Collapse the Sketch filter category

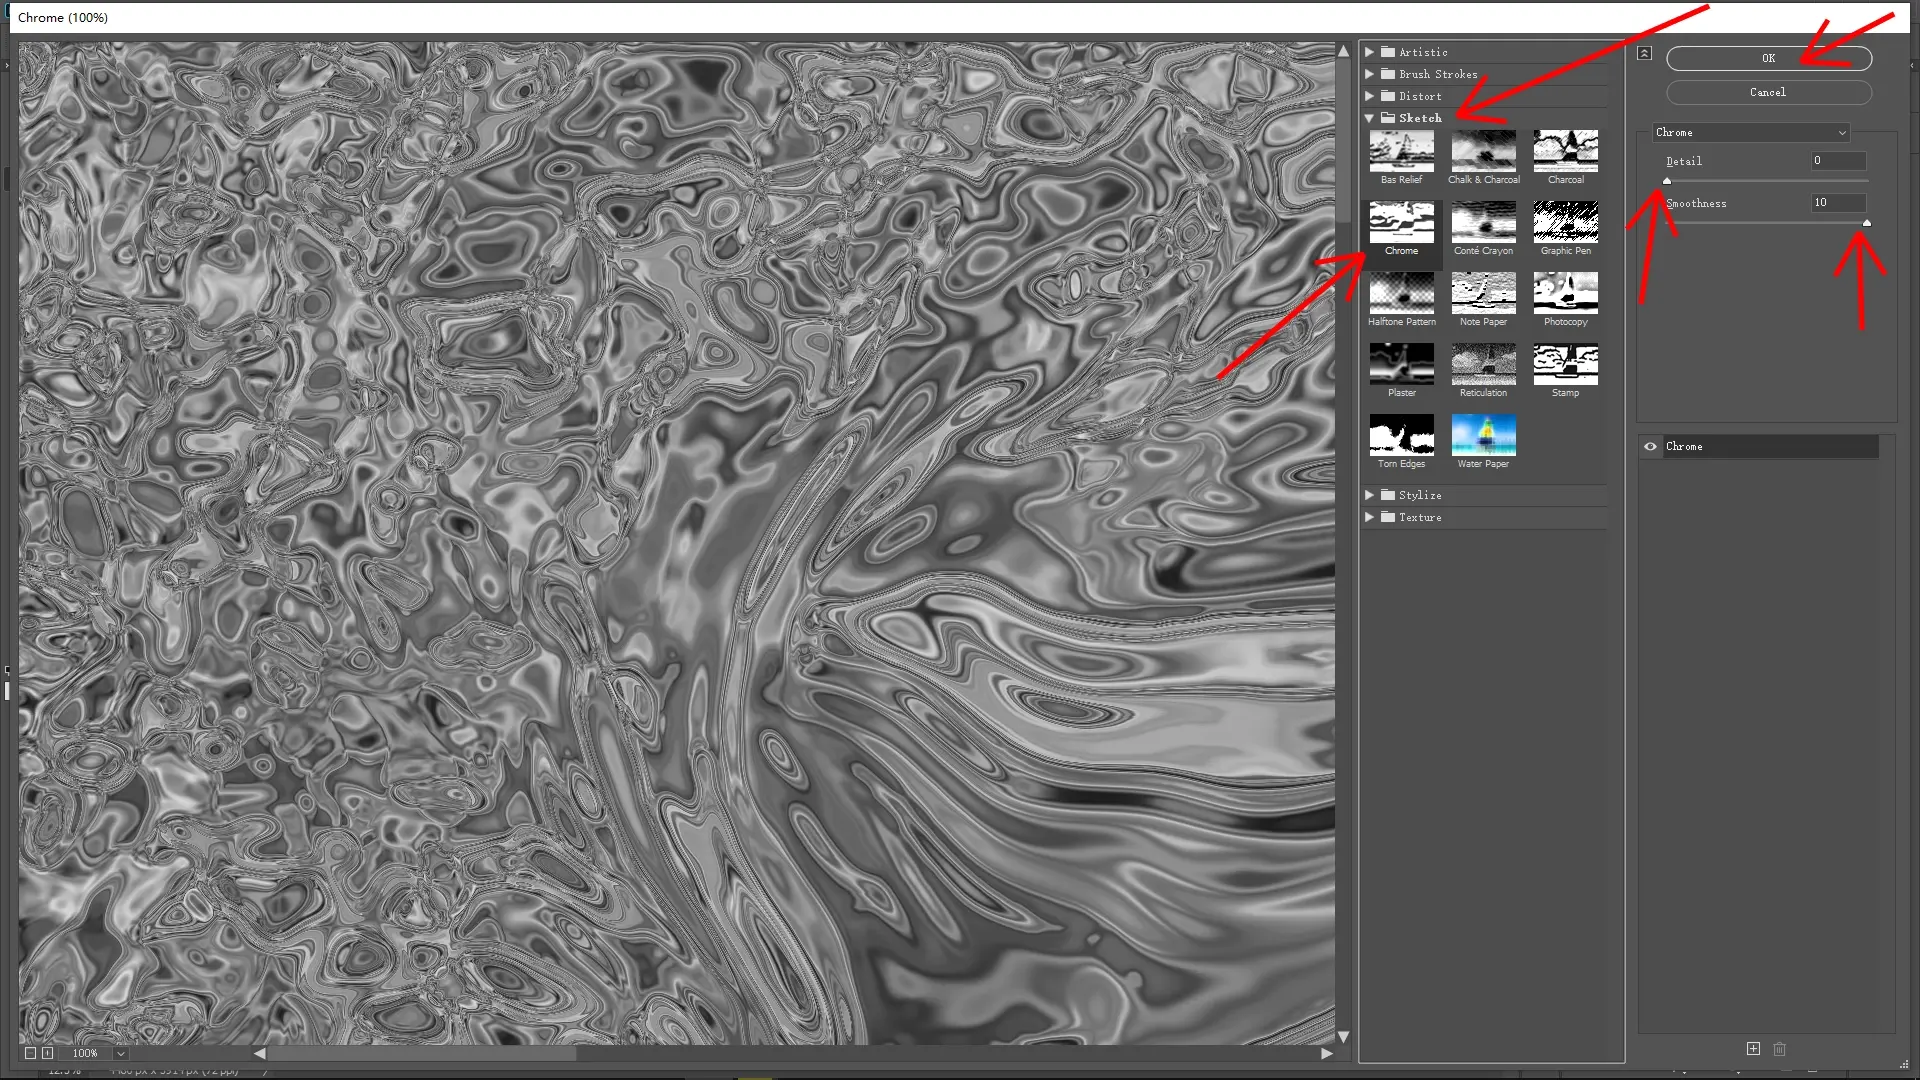[1369, 117]
